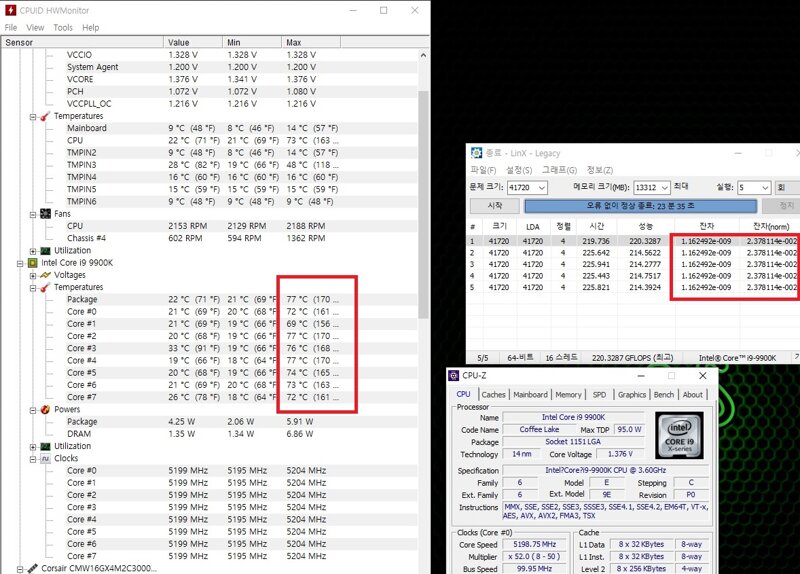
Task: Click the LinX window app icon
Action: (x=476, y=153)
